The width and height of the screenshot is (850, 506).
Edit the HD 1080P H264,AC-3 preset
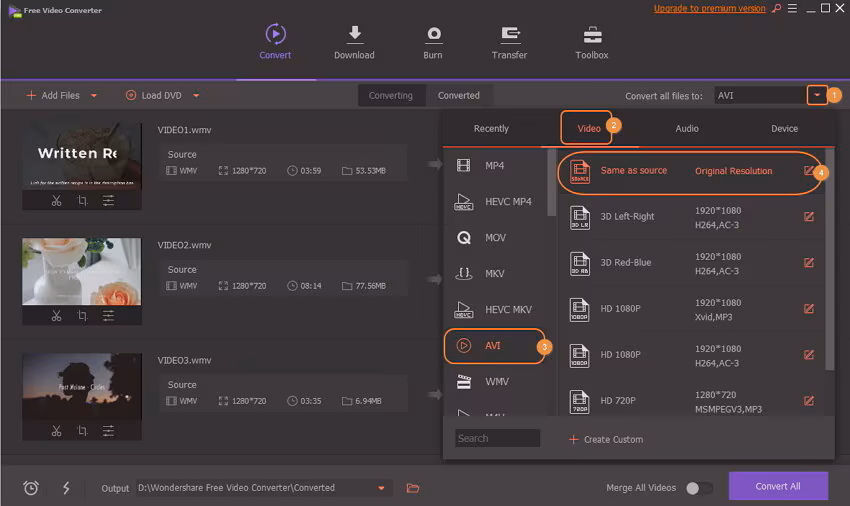tap(809, 355)
